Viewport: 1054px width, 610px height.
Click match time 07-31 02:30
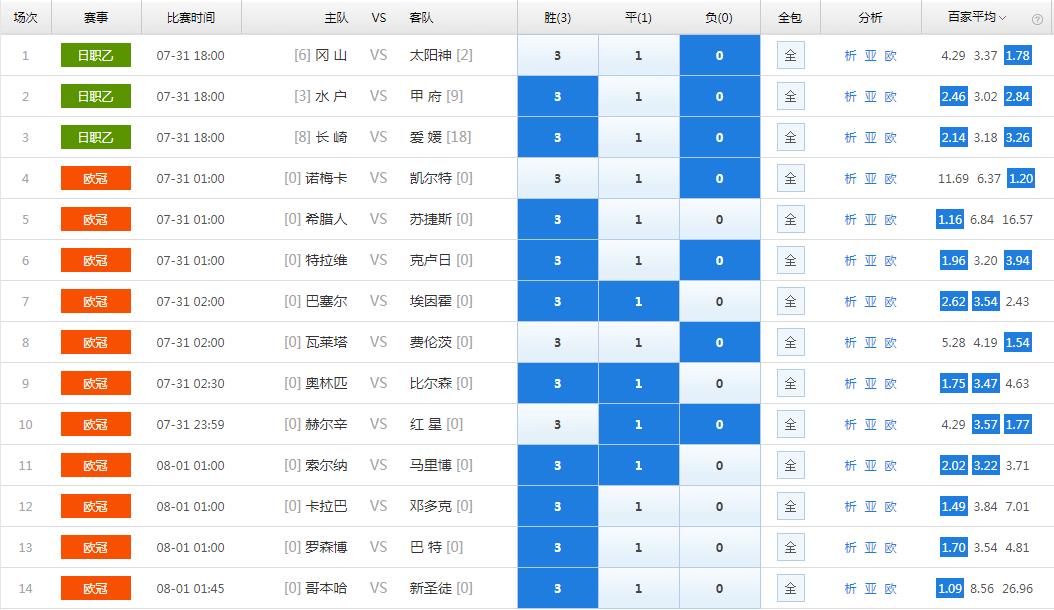tap(190, 384)
